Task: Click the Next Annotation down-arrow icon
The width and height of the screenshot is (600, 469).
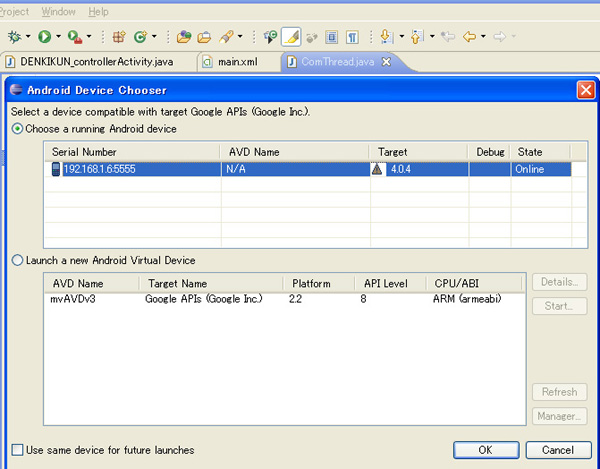Action: pyautogui.click(x=387, y=37)
